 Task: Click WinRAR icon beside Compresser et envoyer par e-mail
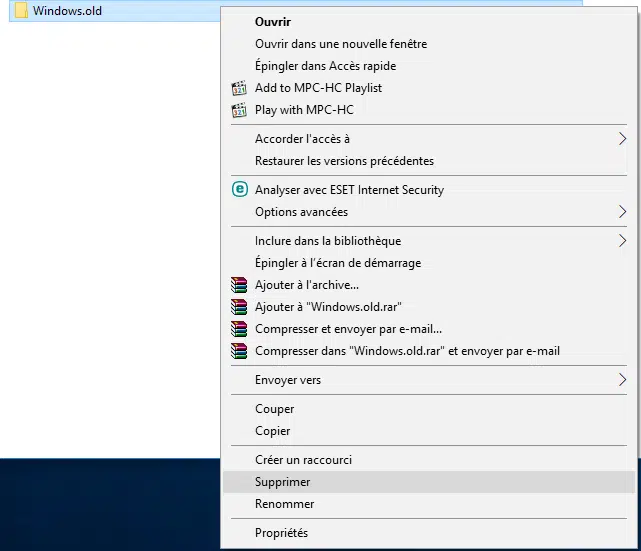tap(239, 329)
